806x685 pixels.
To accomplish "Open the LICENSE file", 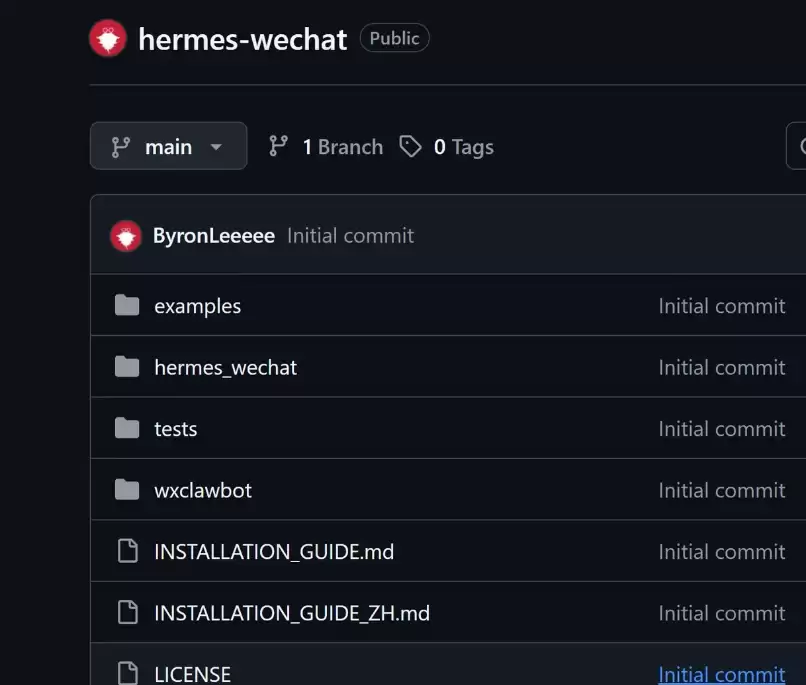I will (x=192, y=674).
